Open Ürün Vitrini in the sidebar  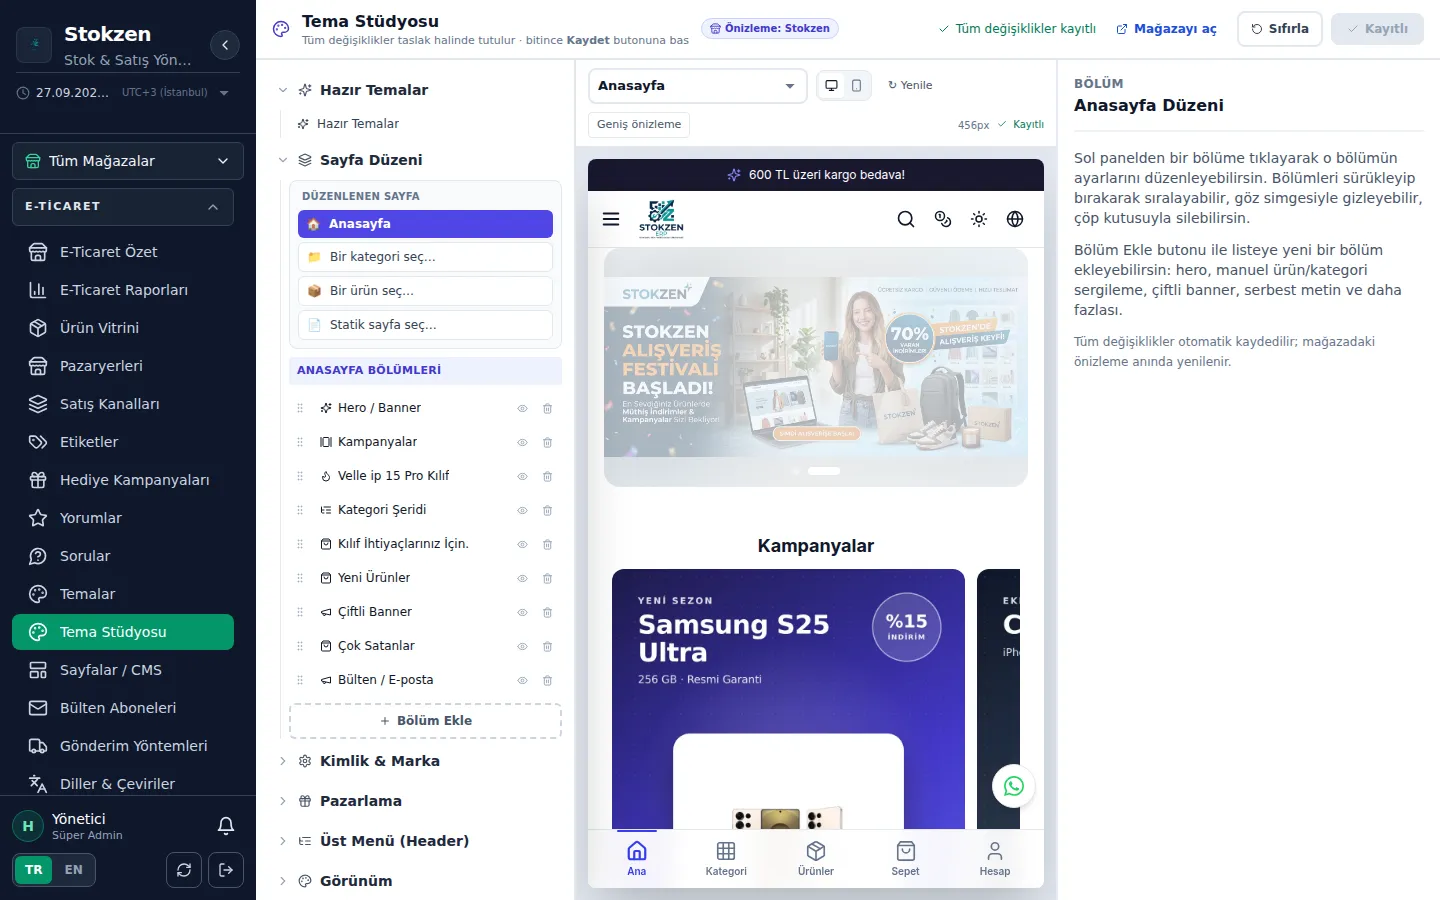[x=122, y=328]
